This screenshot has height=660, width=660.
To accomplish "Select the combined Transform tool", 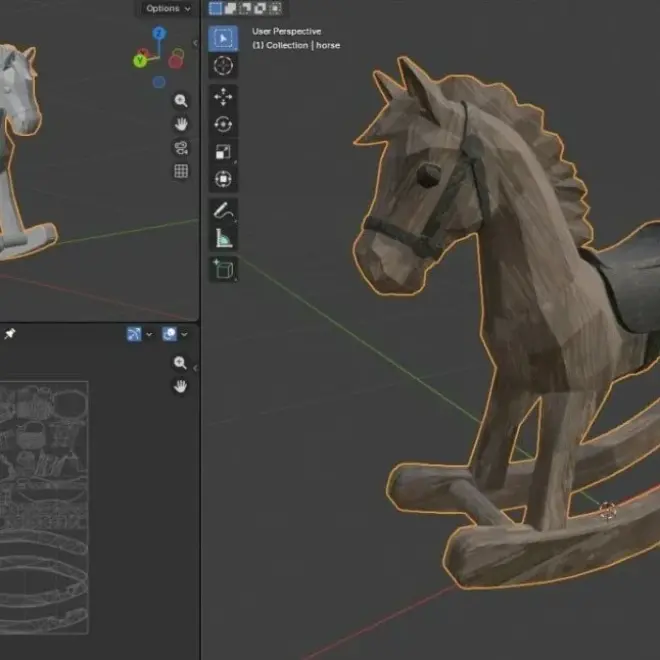I will coord(223,180).
